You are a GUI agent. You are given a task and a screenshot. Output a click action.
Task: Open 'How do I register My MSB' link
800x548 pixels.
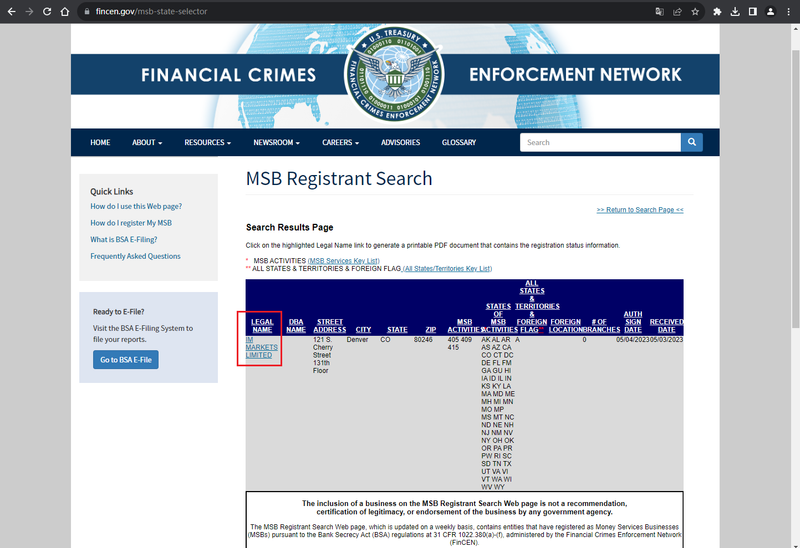(131, 223)
